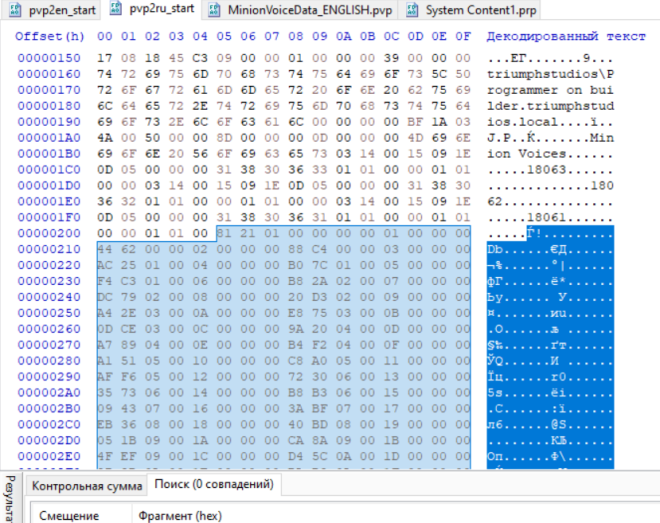Click decoded text 'rogrammer on bui'
Screen dimensions: 660x523
click(x=551, y=90)
